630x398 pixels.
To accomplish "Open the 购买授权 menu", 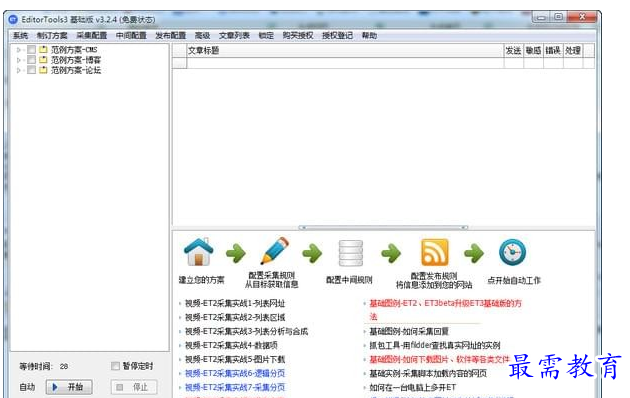I will pyautogui.click(x=298, y=35).
